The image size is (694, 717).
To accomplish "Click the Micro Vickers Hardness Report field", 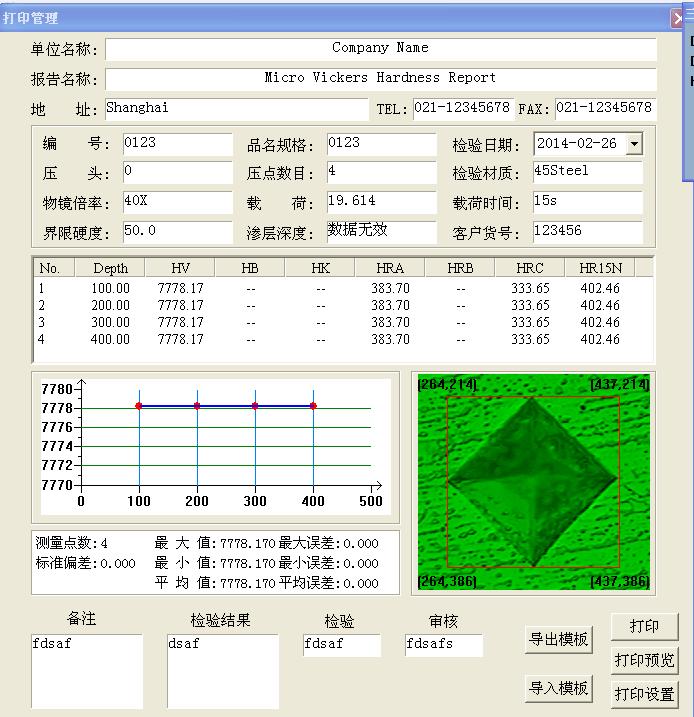I will coord(380,79).
